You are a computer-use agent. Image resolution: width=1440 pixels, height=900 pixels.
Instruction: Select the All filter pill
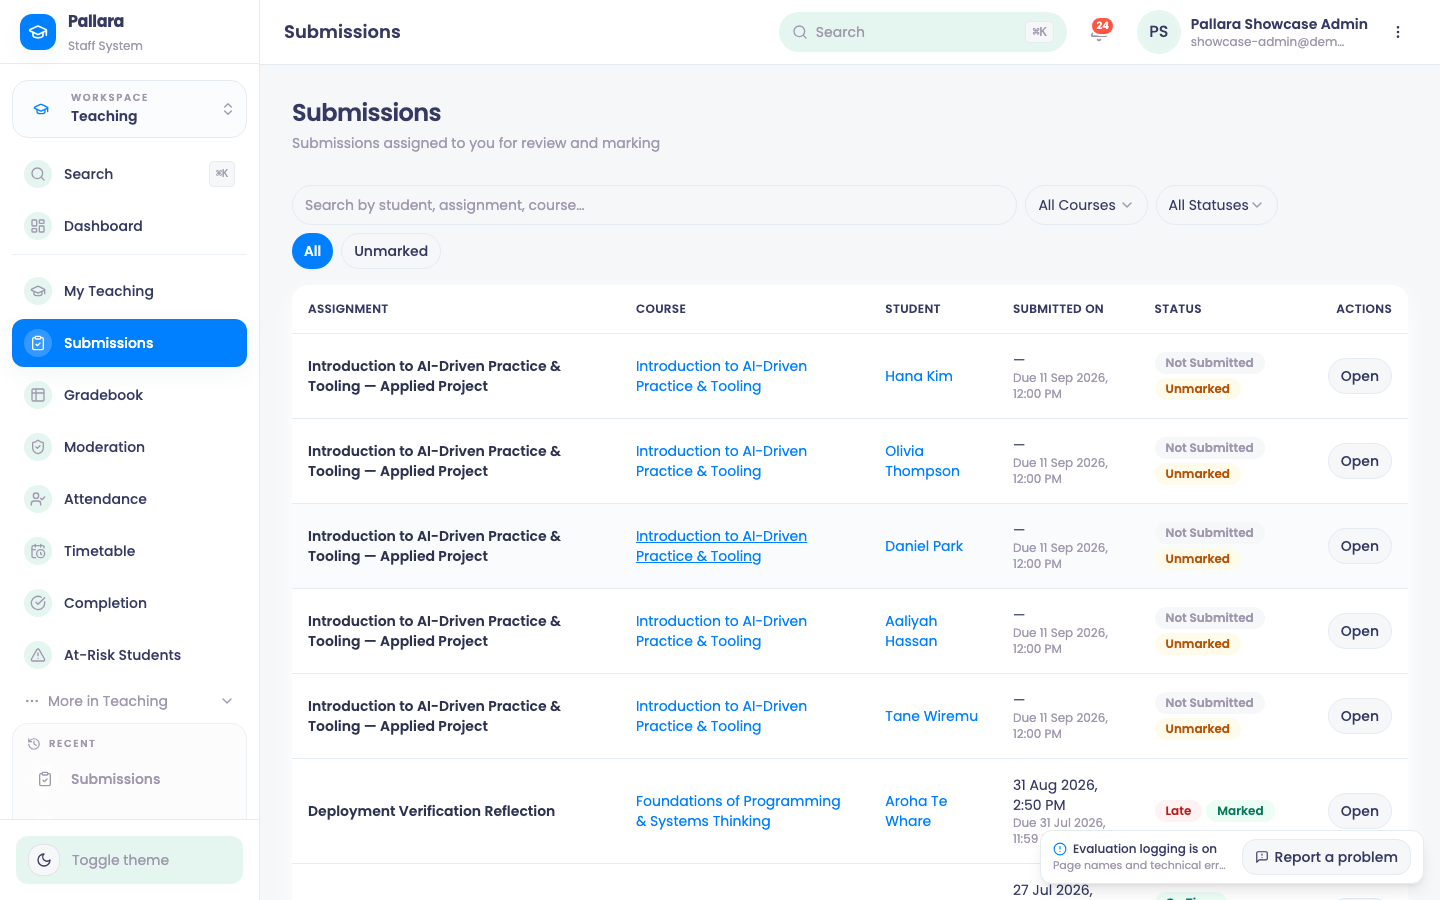point(312,251)
